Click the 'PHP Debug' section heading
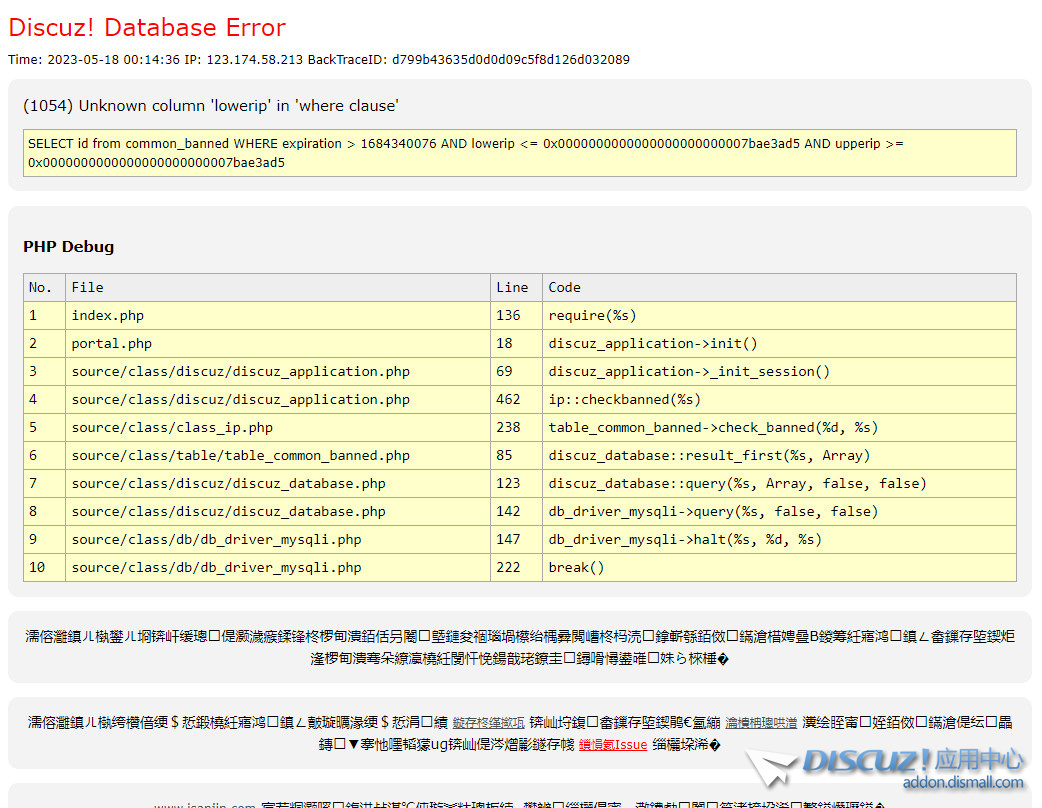 pyautogui.click(x=68, y=247)
